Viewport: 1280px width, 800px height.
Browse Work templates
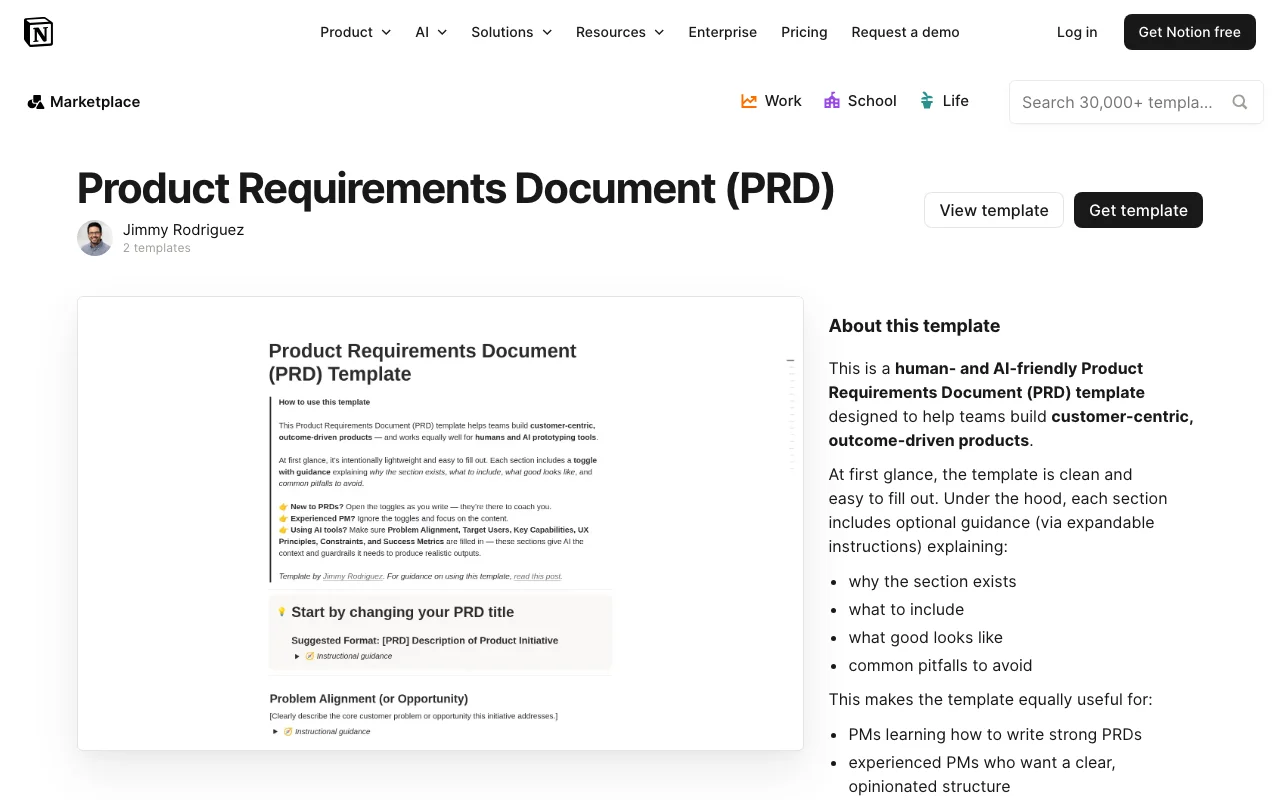click(x=771, y=101)
